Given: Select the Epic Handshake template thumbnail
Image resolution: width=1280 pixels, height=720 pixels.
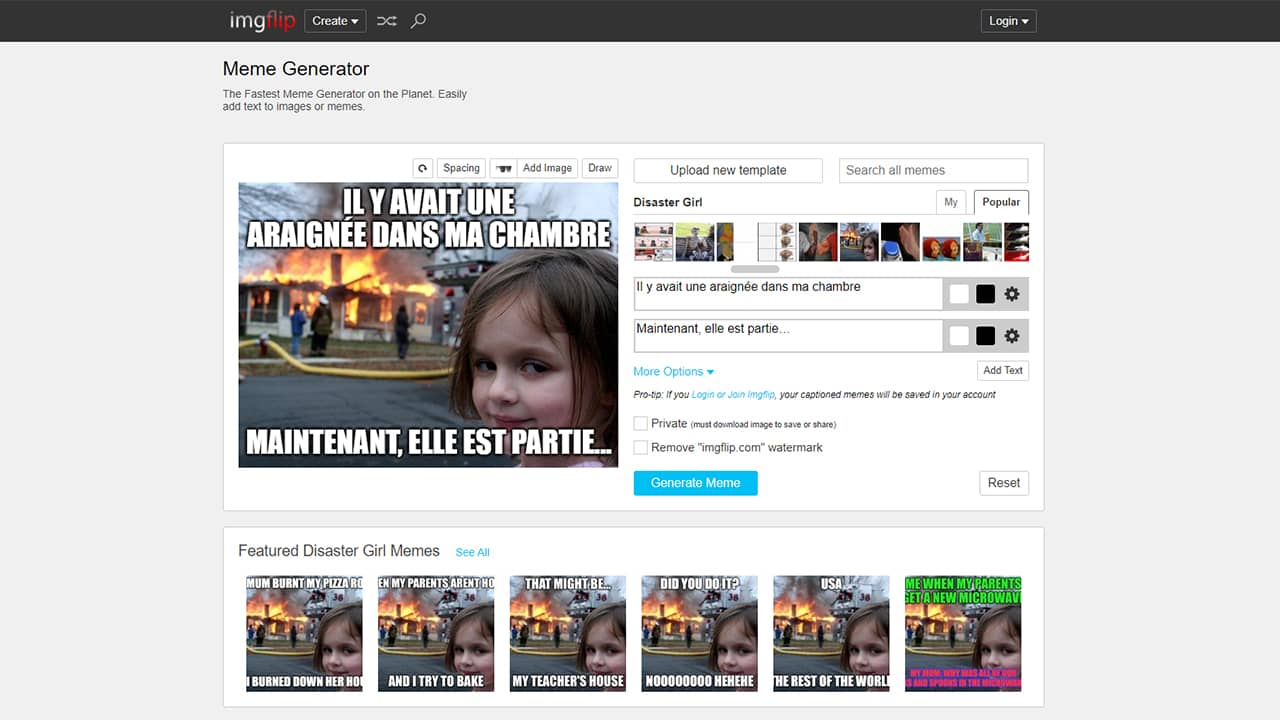Looking at the screenshot, I should [x=818, y=242].
